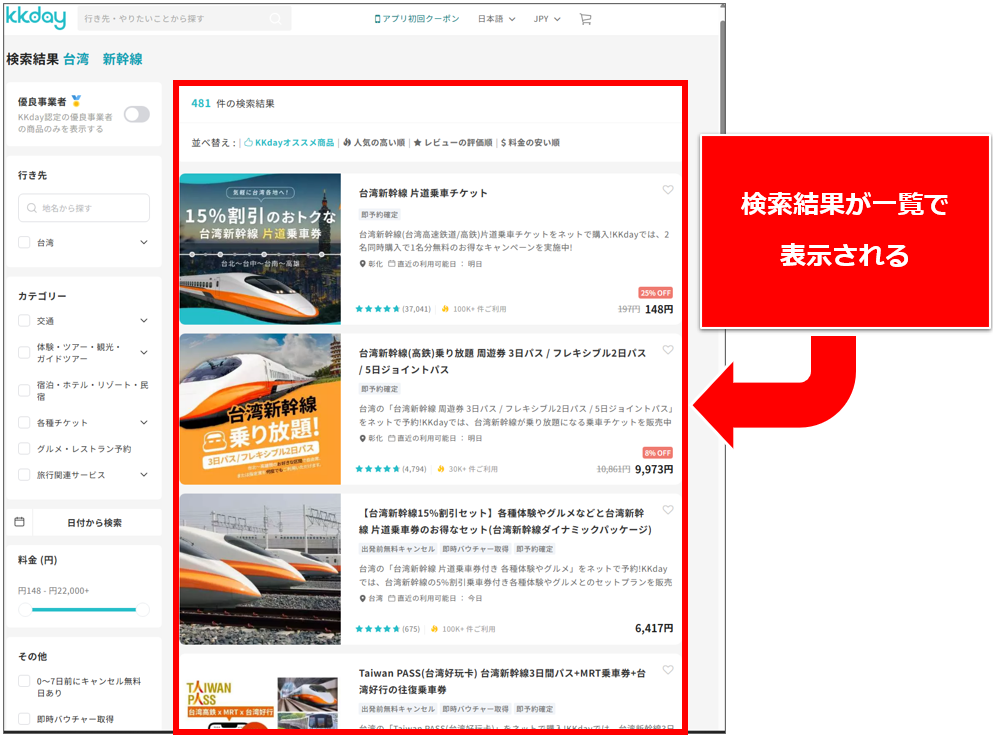Open 台湾新幹線(高鉄)乗り放題 周遊券 title
Screen dimensions: 993x738
(x=502, y=361)
